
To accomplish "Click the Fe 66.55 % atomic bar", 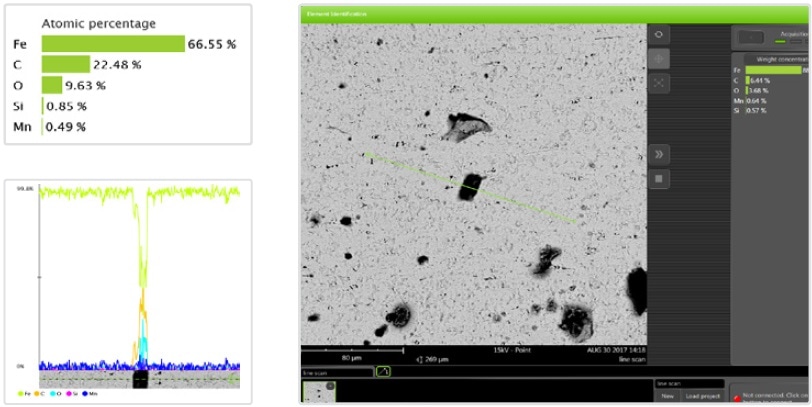I will [x=113, y=44].
